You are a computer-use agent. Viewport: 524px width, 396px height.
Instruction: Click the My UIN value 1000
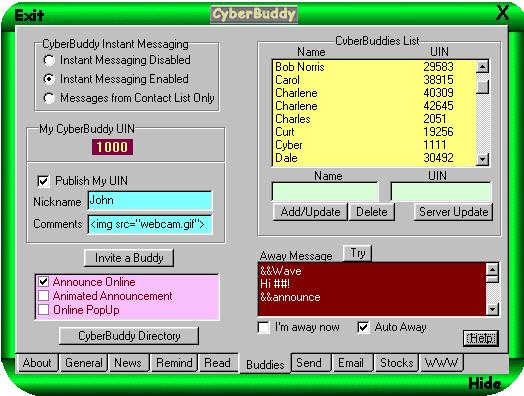(112, 147)
